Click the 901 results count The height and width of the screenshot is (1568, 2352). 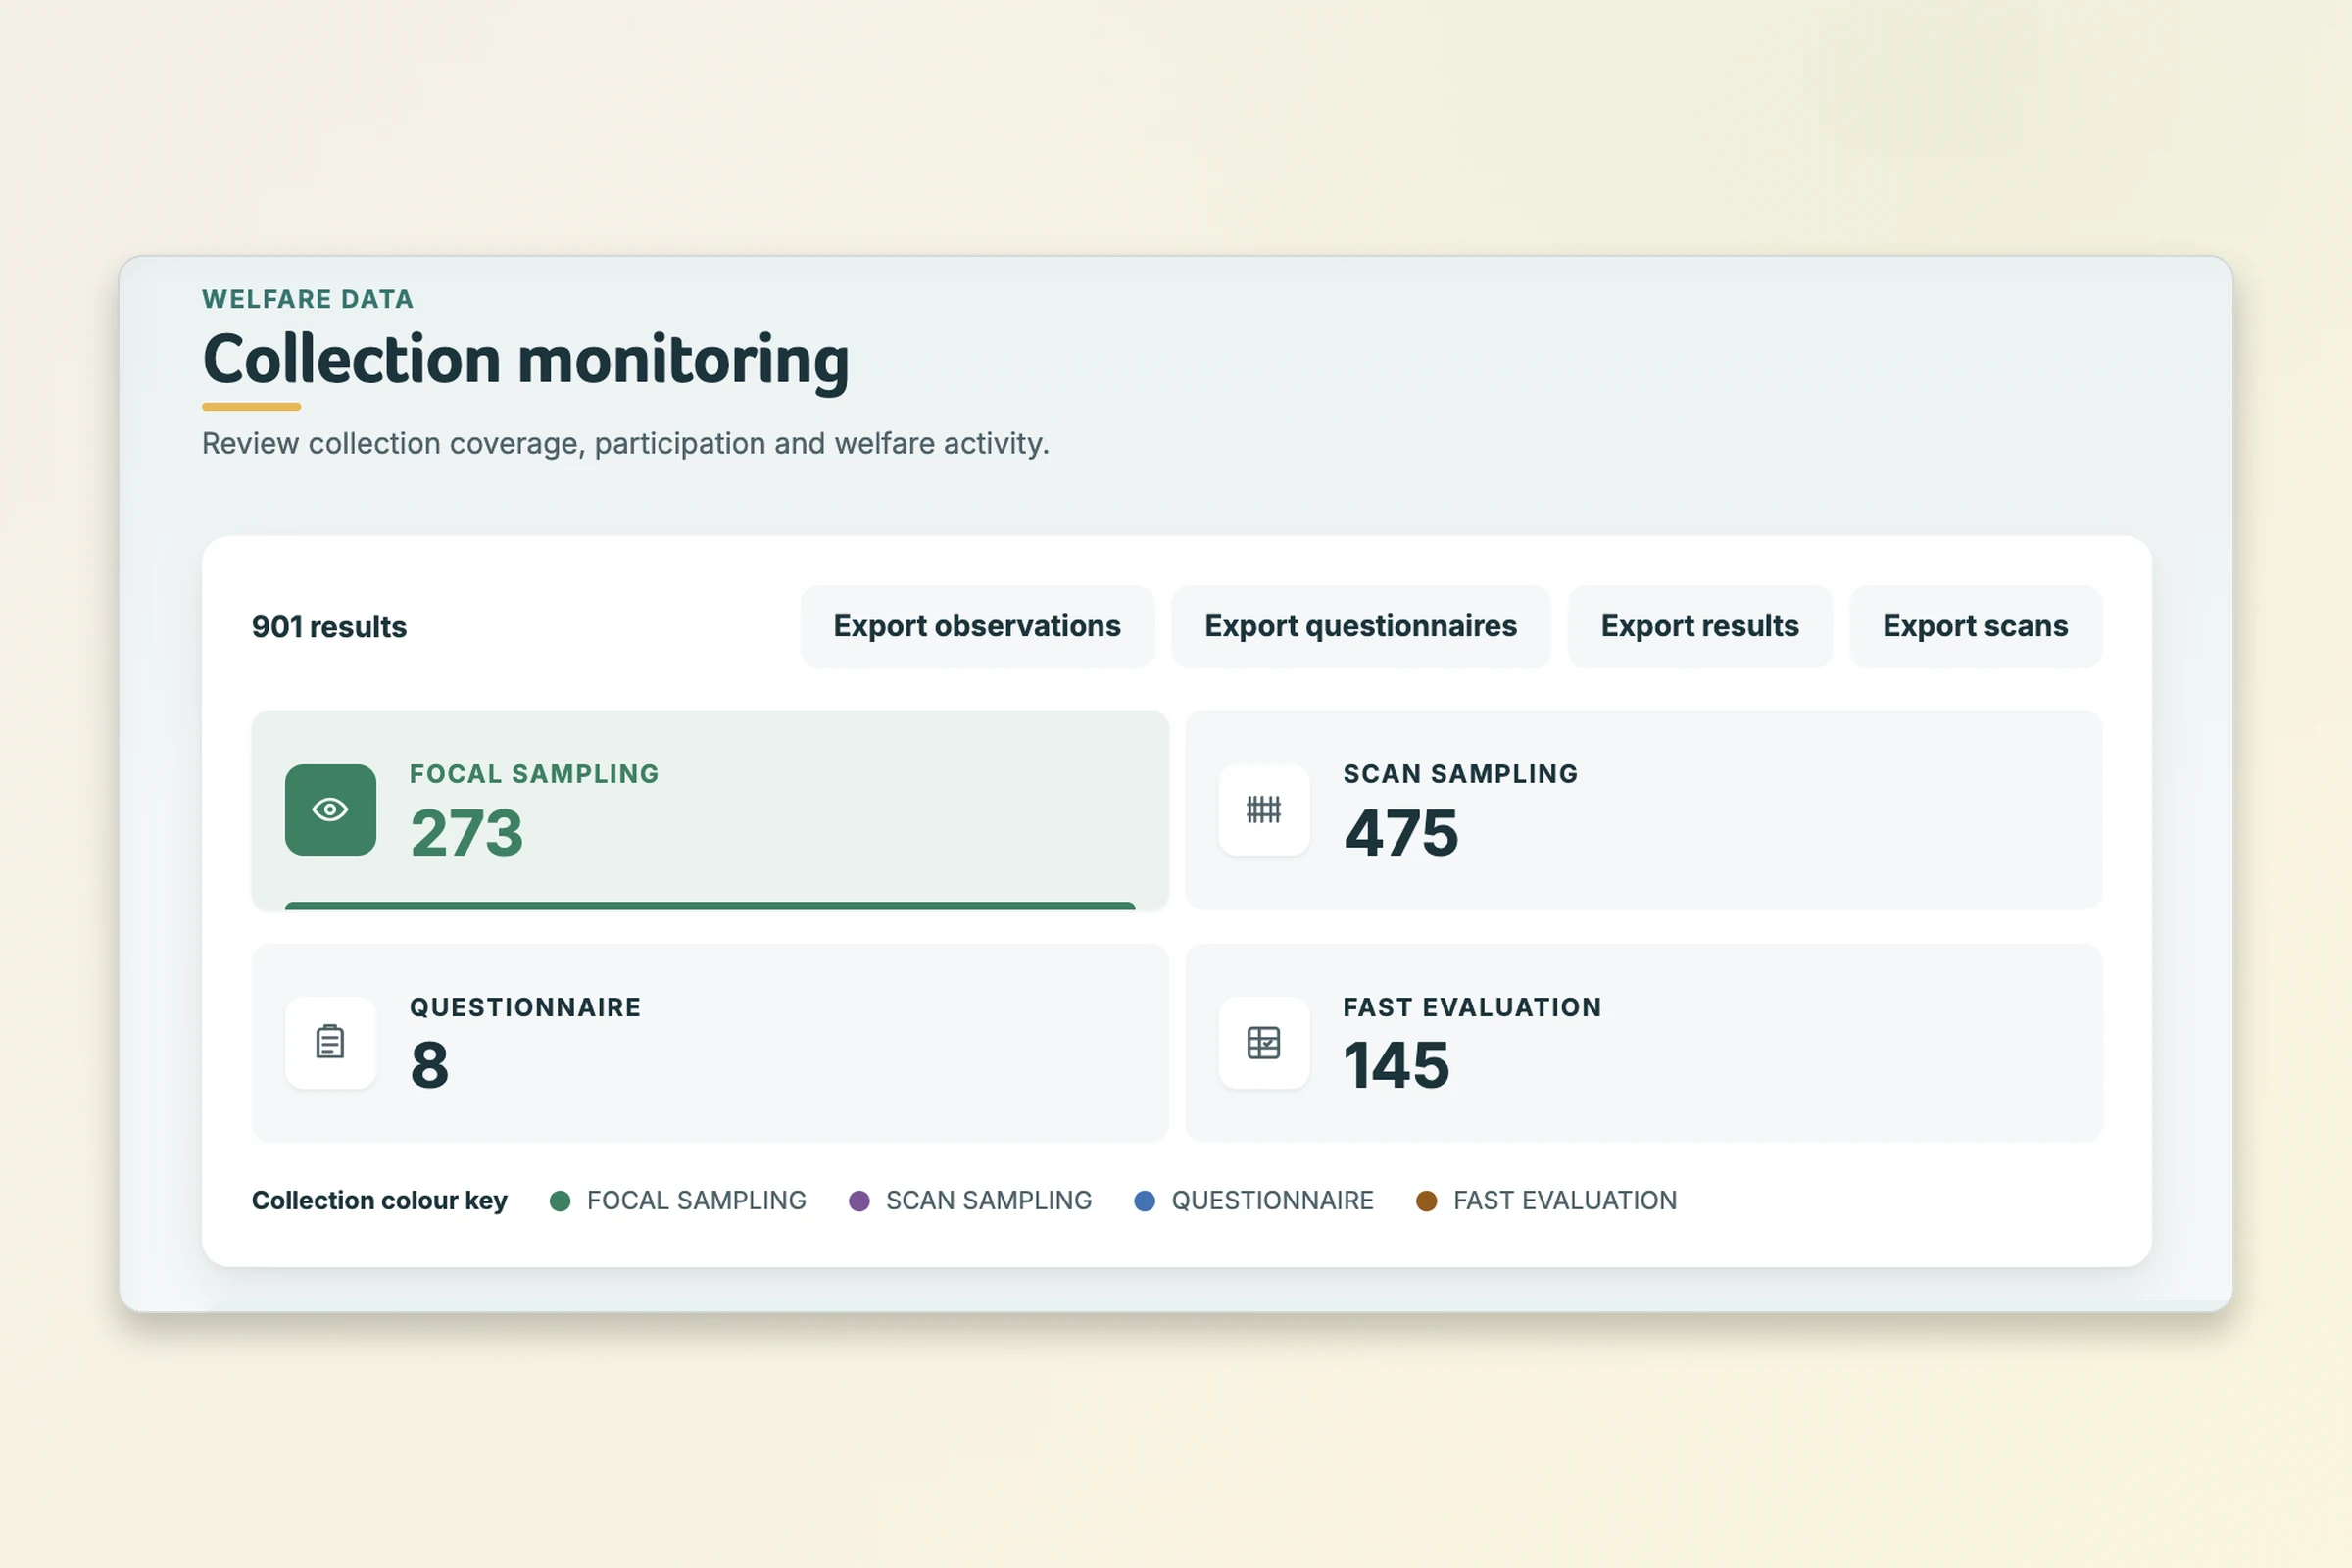[x=329, y=627]
